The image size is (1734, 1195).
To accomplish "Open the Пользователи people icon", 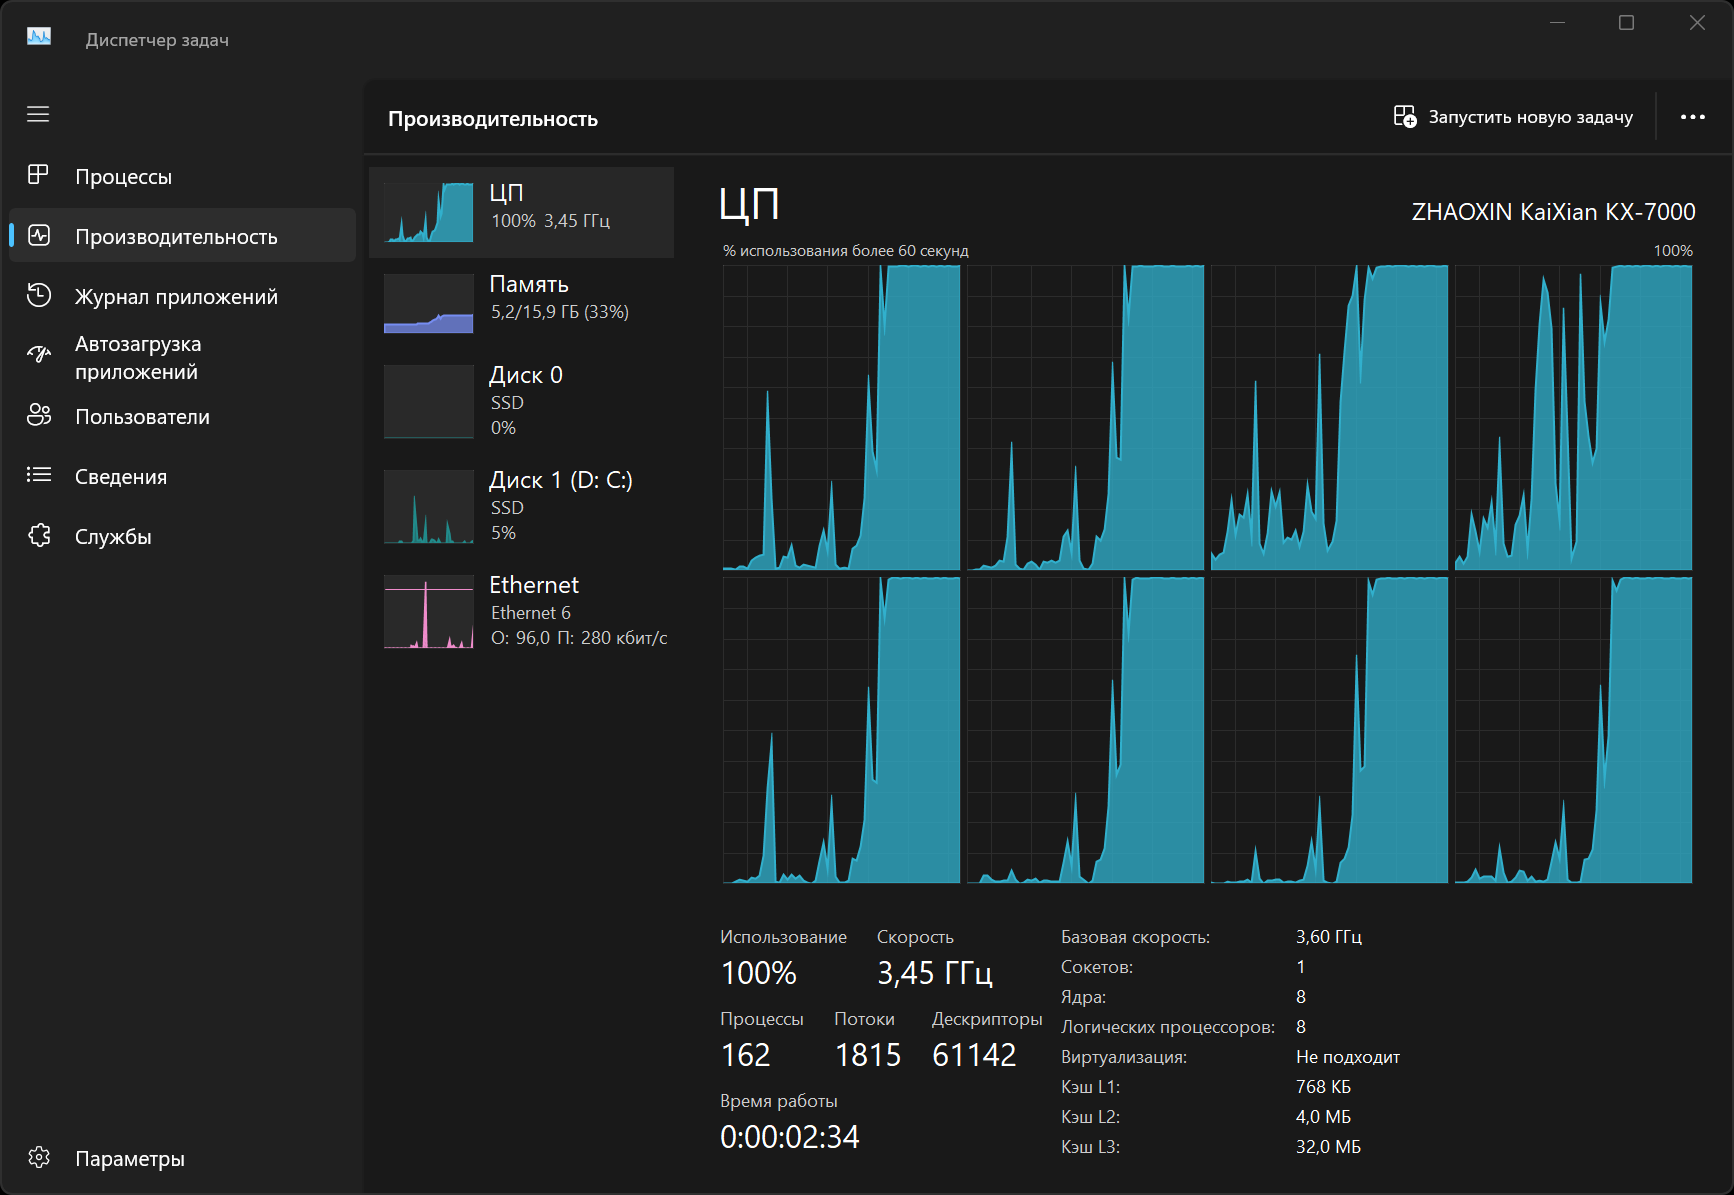I will tap(39, 415).
